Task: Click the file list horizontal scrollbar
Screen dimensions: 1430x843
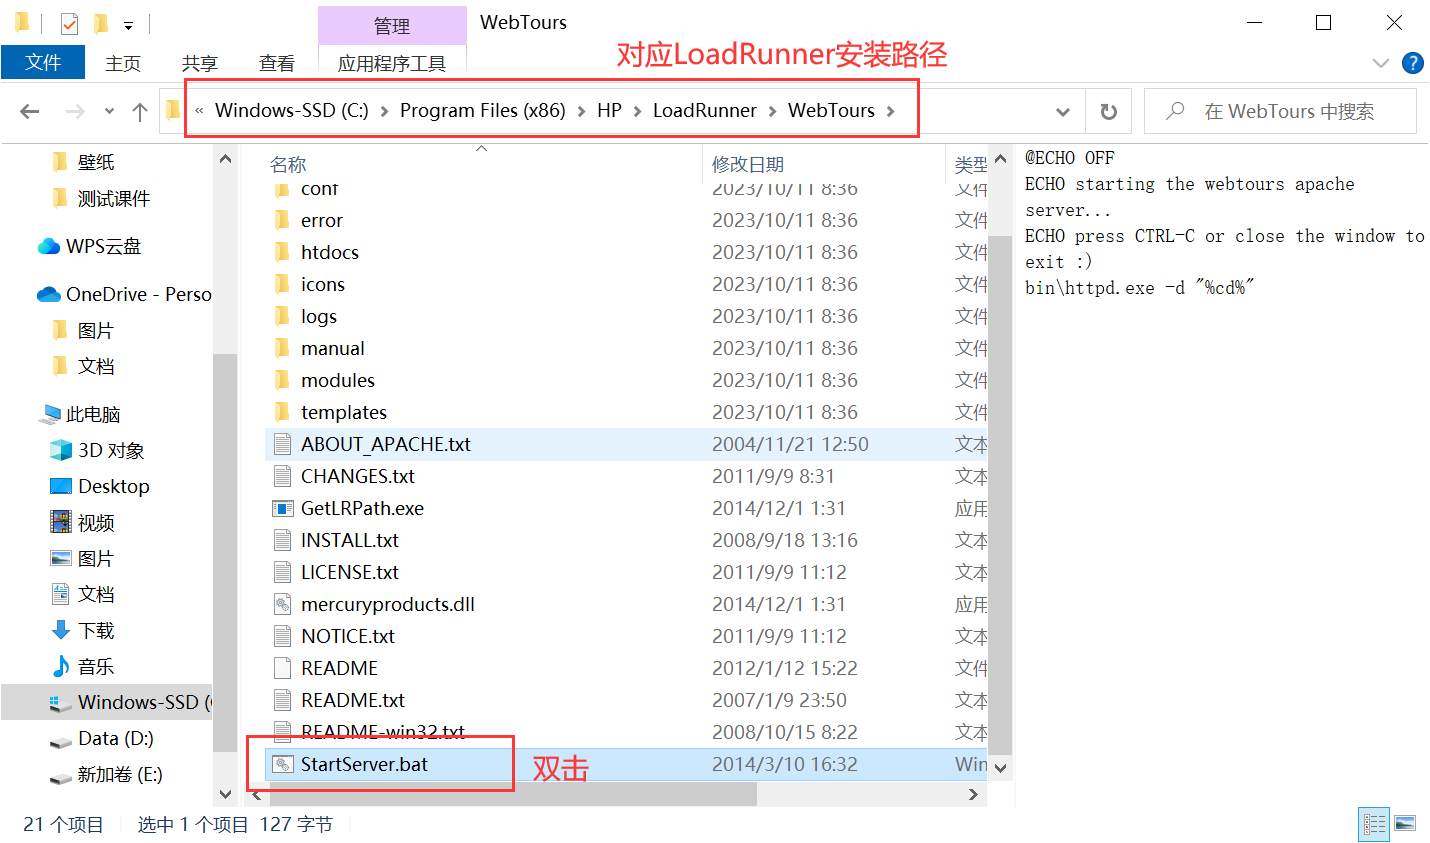Action: tap(513, 794)
